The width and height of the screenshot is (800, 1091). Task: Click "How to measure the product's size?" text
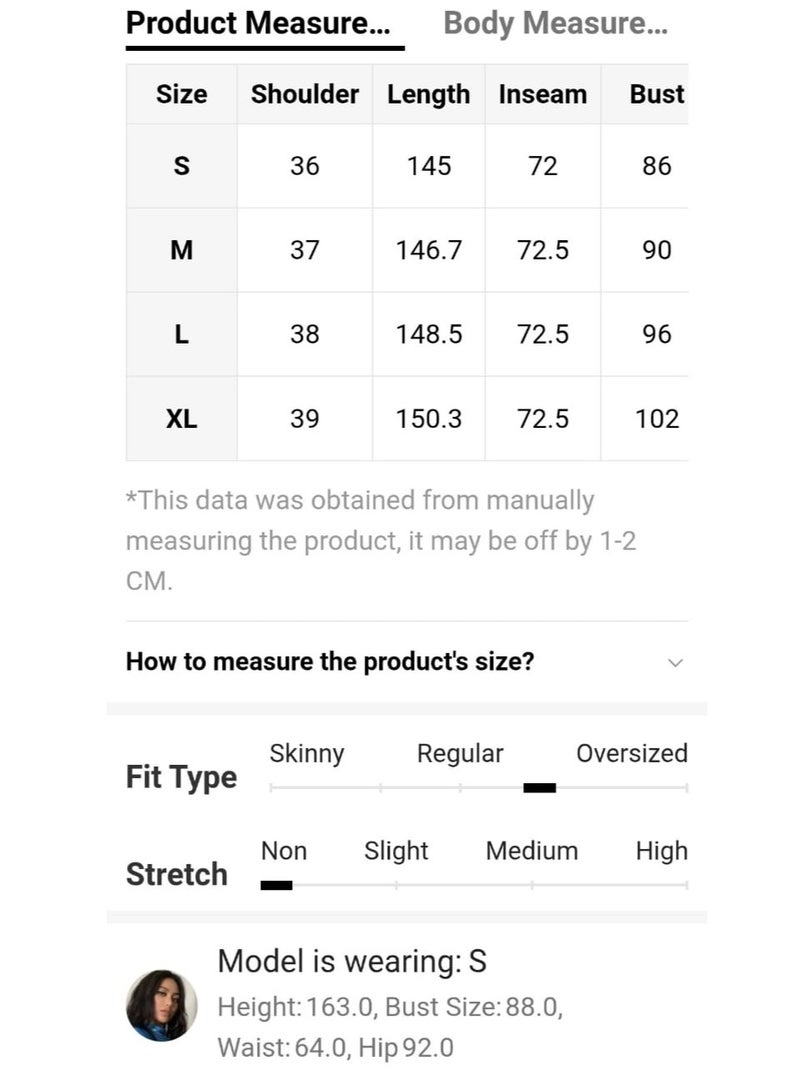(x=330, y=662)
